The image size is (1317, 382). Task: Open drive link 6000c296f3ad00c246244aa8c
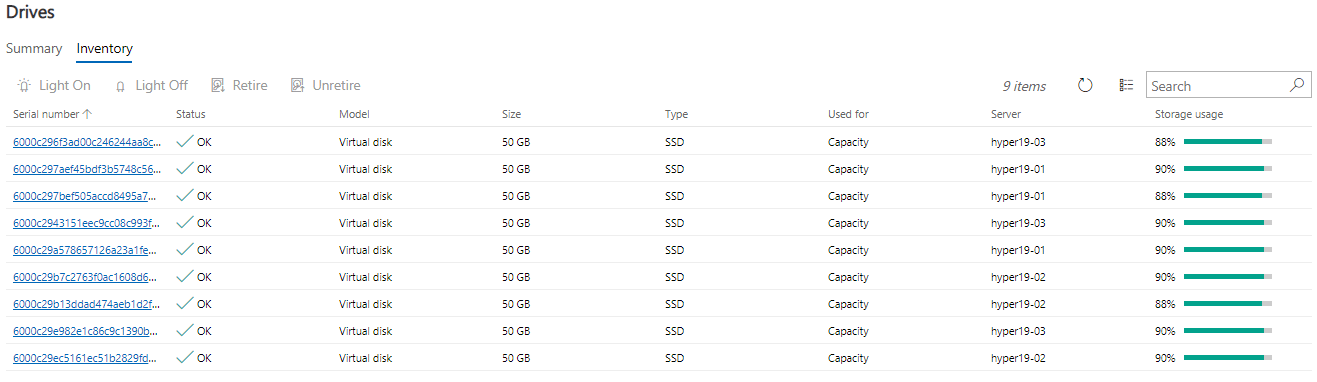click(86, 142)
